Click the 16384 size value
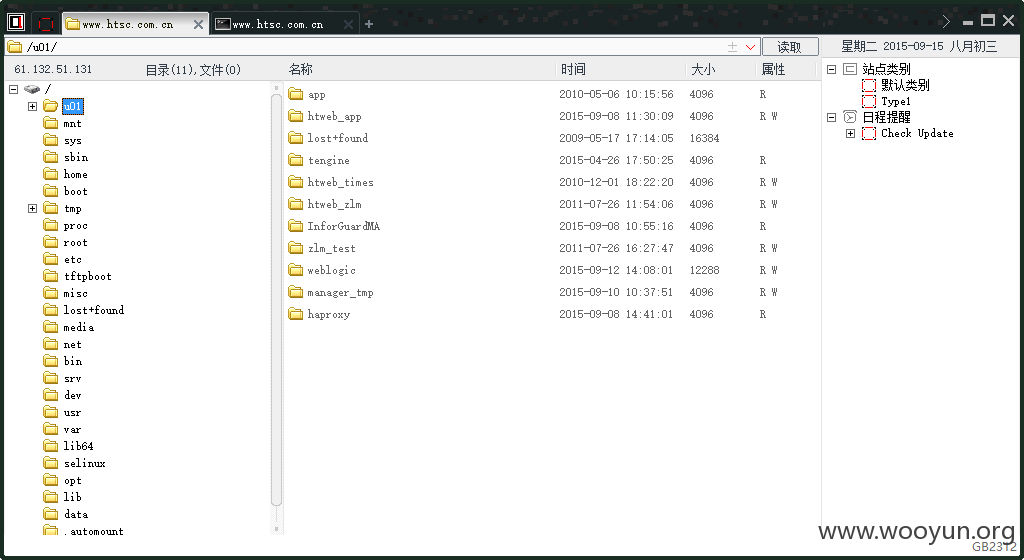The width and height of the screenshot is (1024, 560). pyautogui.click(x=704, y=138)
